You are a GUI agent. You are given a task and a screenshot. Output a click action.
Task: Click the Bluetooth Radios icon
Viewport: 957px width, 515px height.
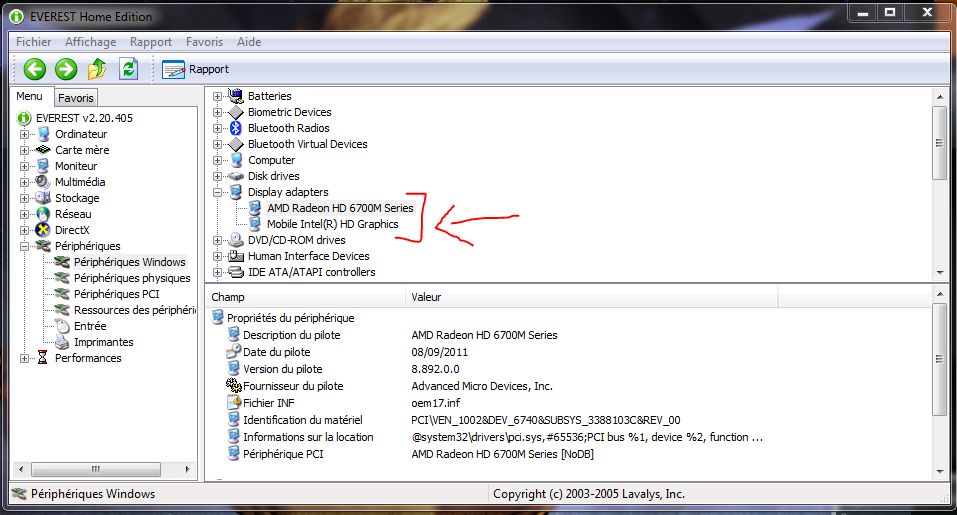click(x=236, y=128)
